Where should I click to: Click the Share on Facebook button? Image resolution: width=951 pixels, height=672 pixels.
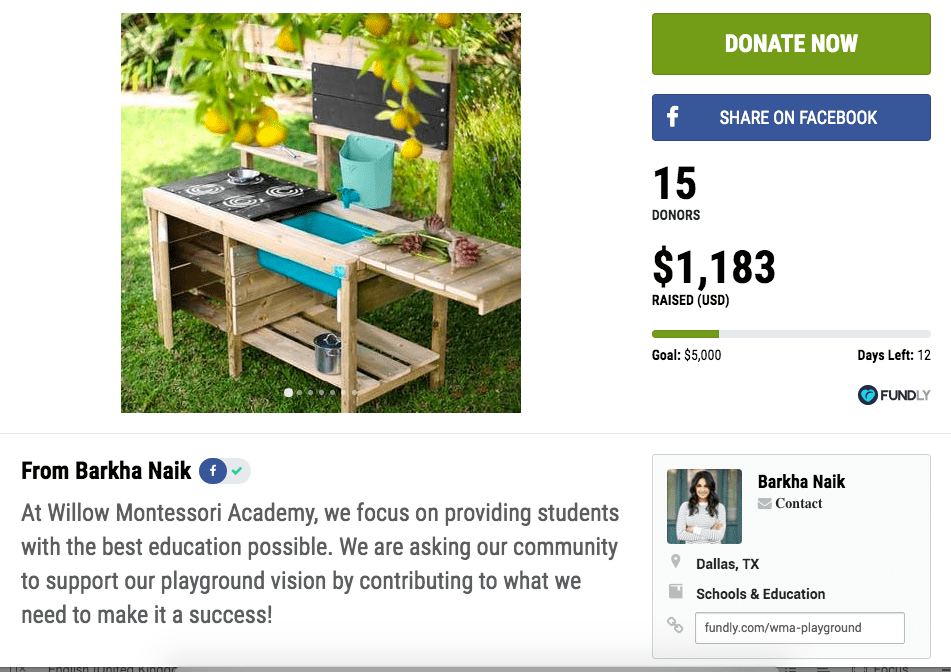click(790, 117)
